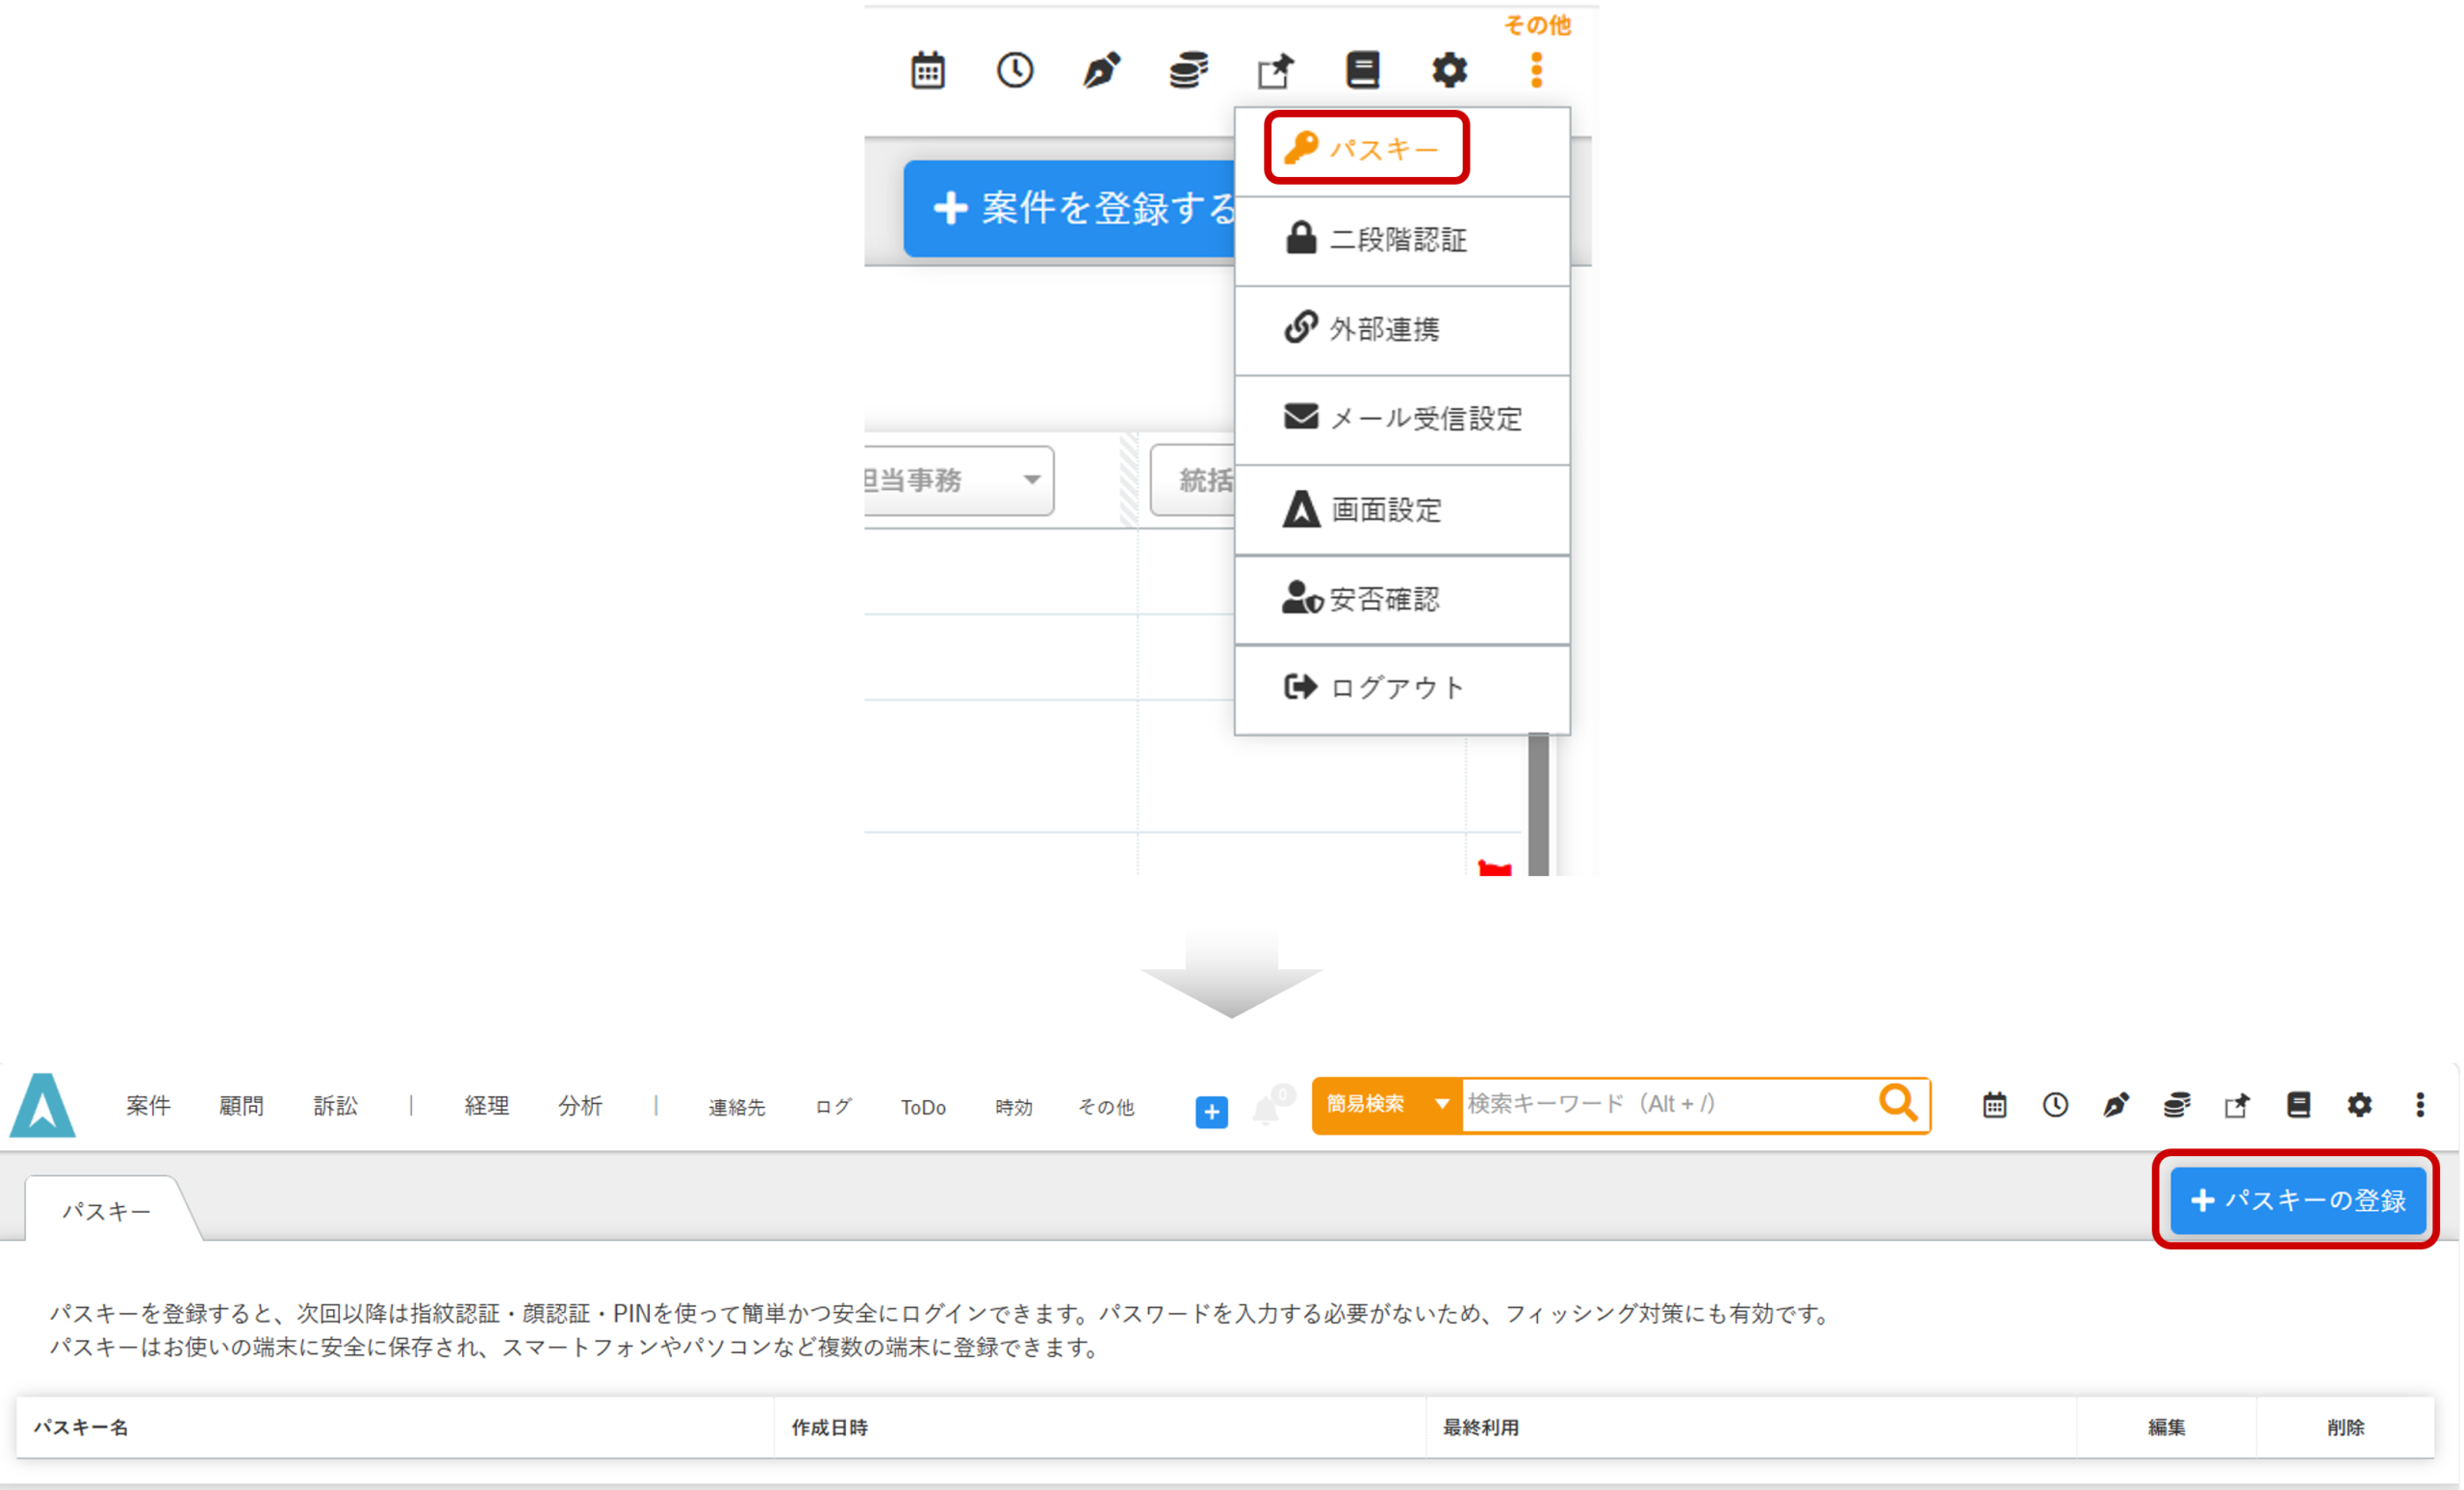This screenshot has width=2464, height=1490.
Task: Select 安否確認 in the menu
Action: (1401, 599)
